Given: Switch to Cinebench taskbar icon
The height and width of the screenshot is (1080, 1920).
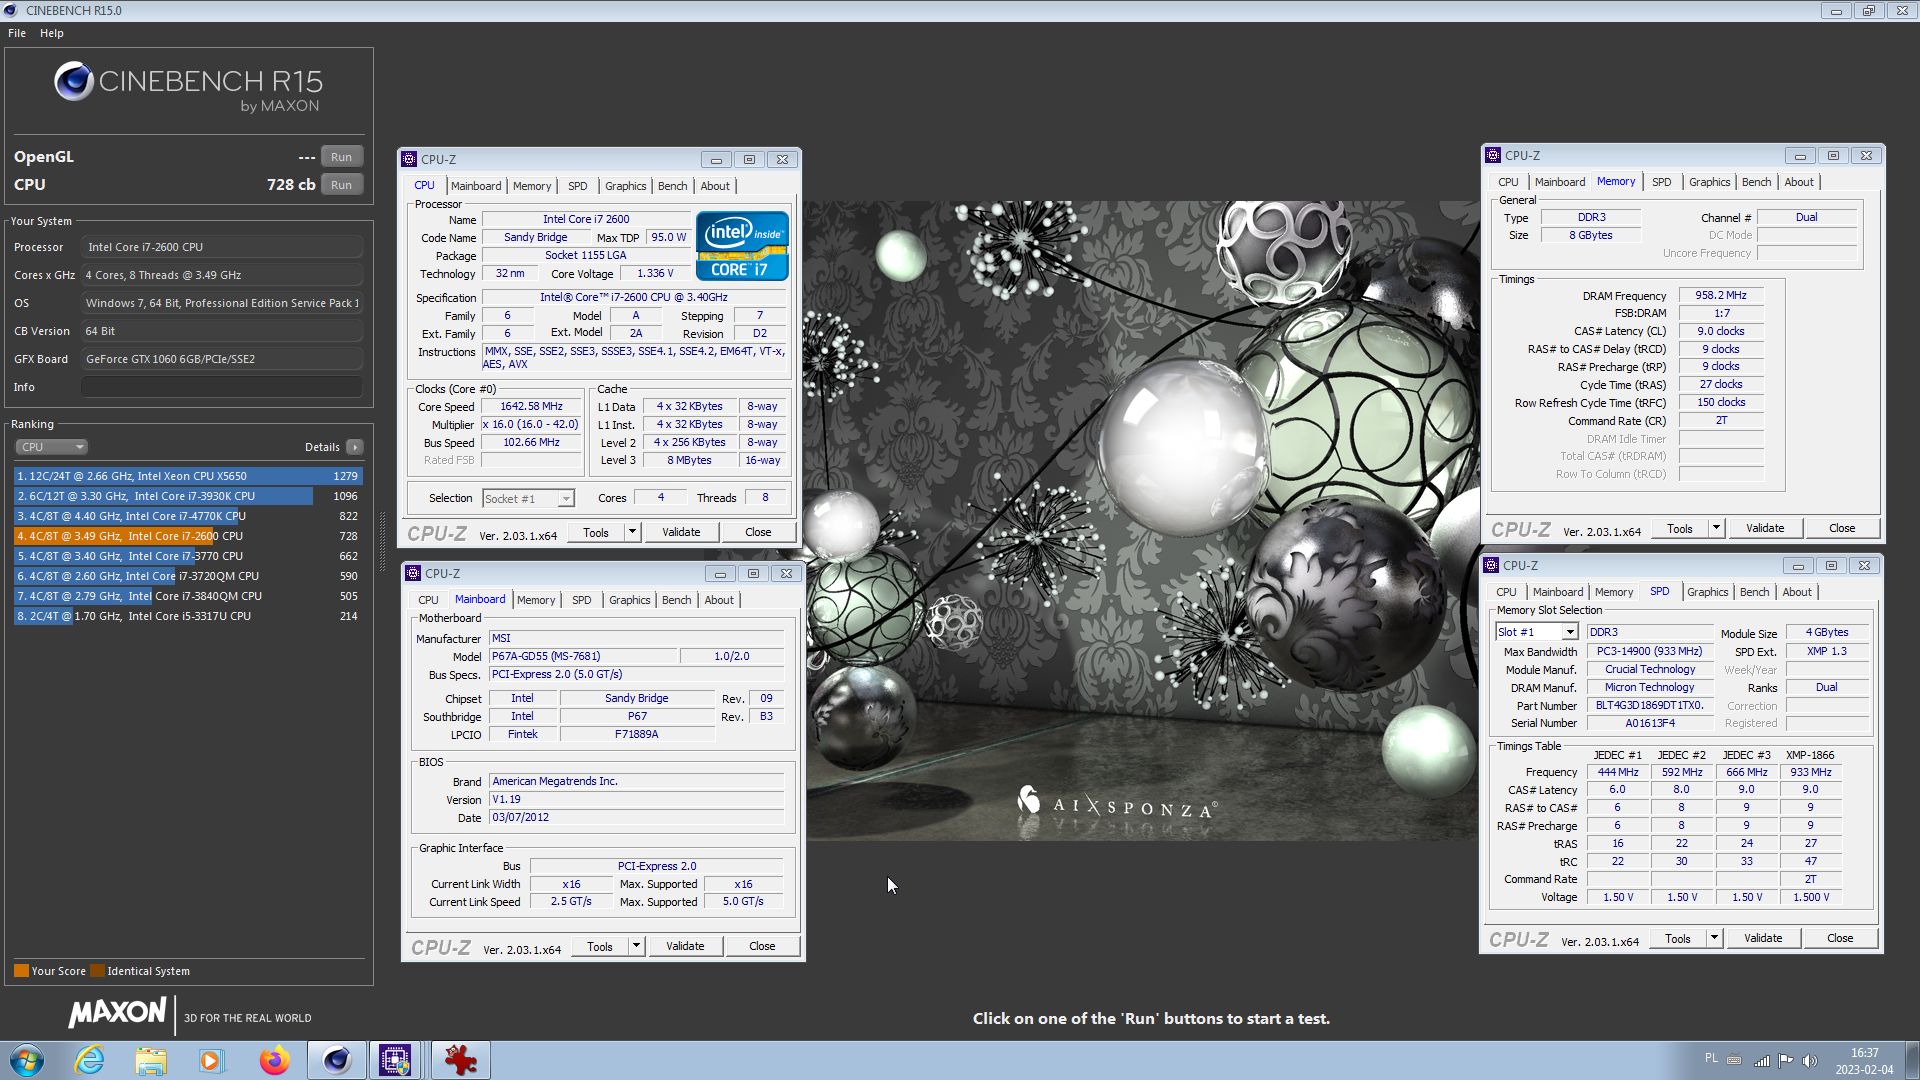Looking at the screenshot, I should coord(336,1060).
